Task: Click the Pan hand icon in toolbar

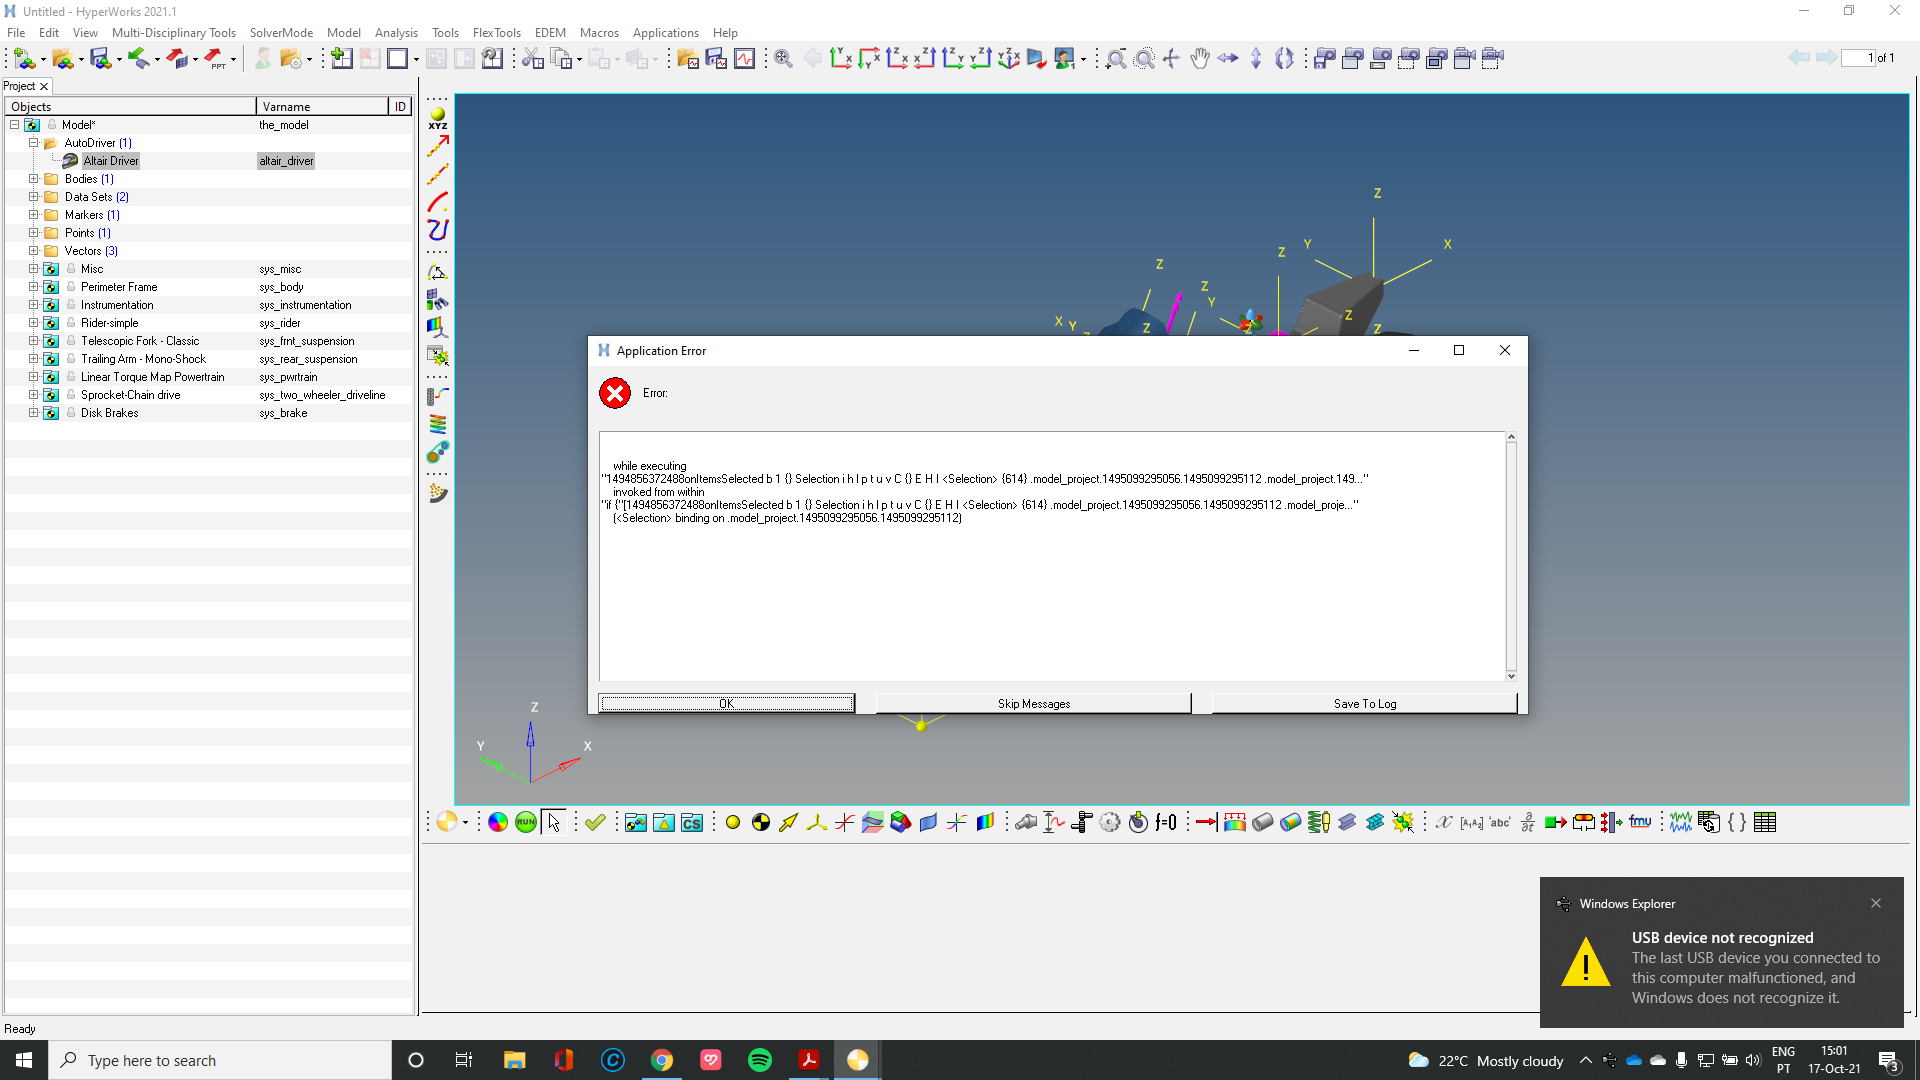Action: point(1200,58)
